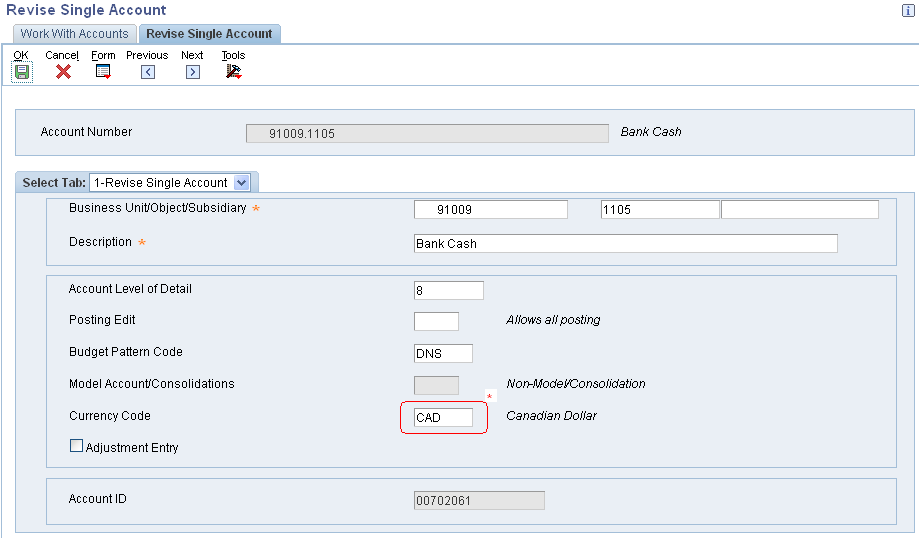Click the 'Budget Pattern Code' label
This screenshot has width=919, height=538.
[x=126, y=352]
